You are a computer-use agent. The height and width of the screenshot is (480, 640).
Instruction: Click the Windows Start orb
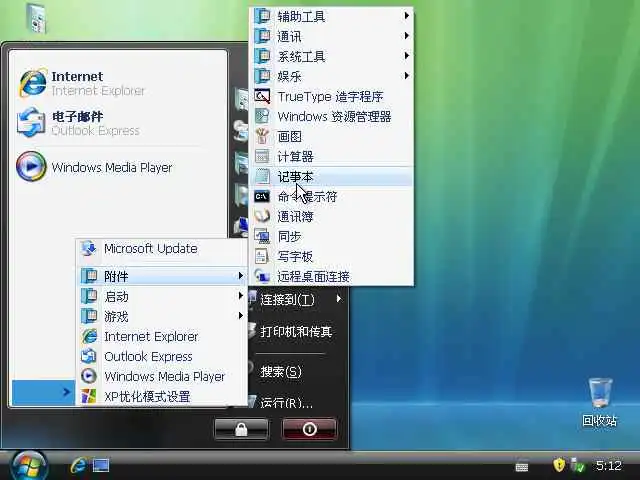(29, 465)
